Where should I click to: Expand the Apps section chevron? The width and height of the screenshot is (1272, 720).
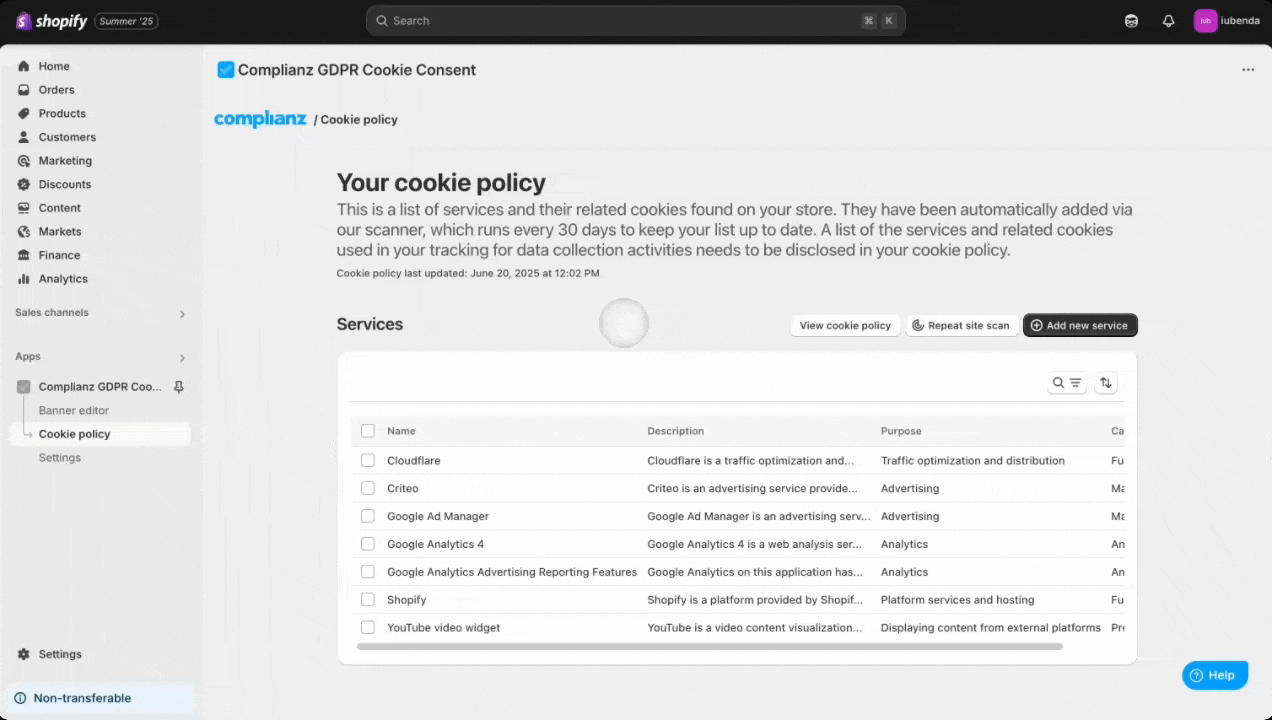click(182, 358)
